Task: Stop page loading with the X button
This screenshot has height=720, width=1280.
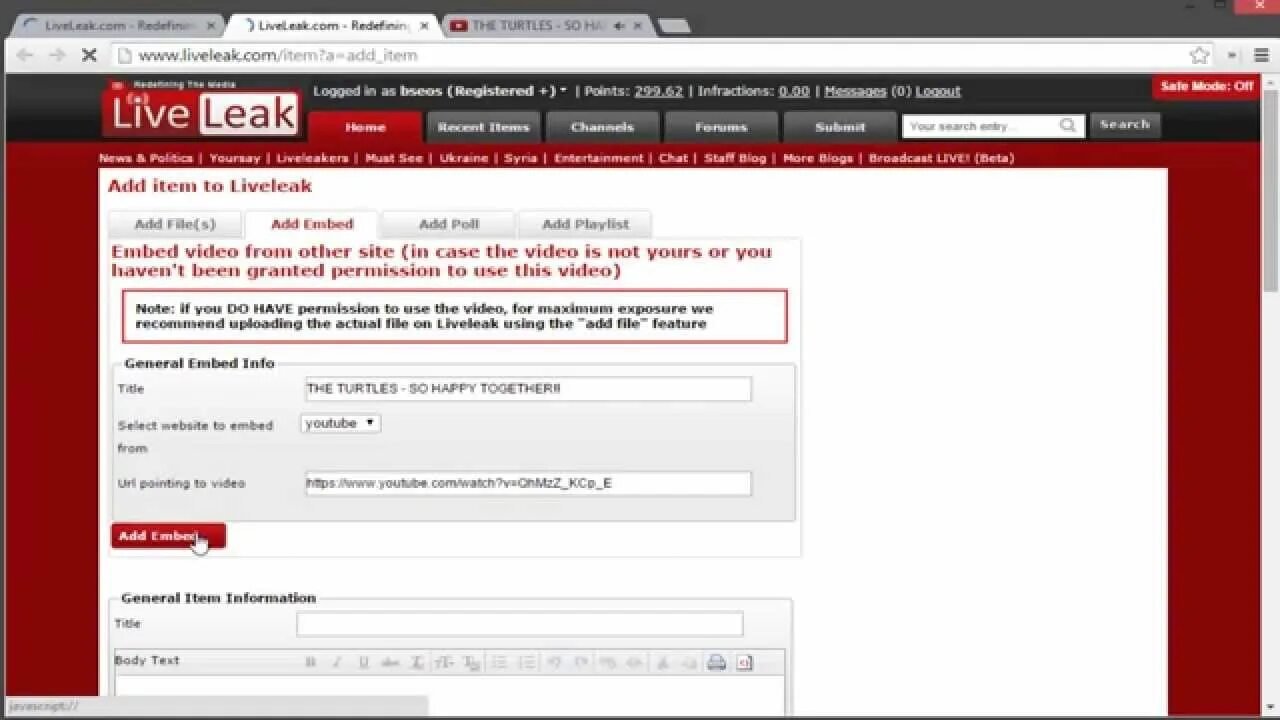Action: click(88, 56)
